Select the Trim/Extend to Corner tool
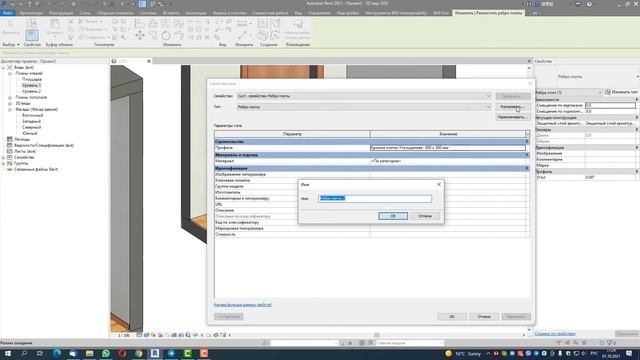Viewport: 640px width, 360px height. click(x=179, y=36)
